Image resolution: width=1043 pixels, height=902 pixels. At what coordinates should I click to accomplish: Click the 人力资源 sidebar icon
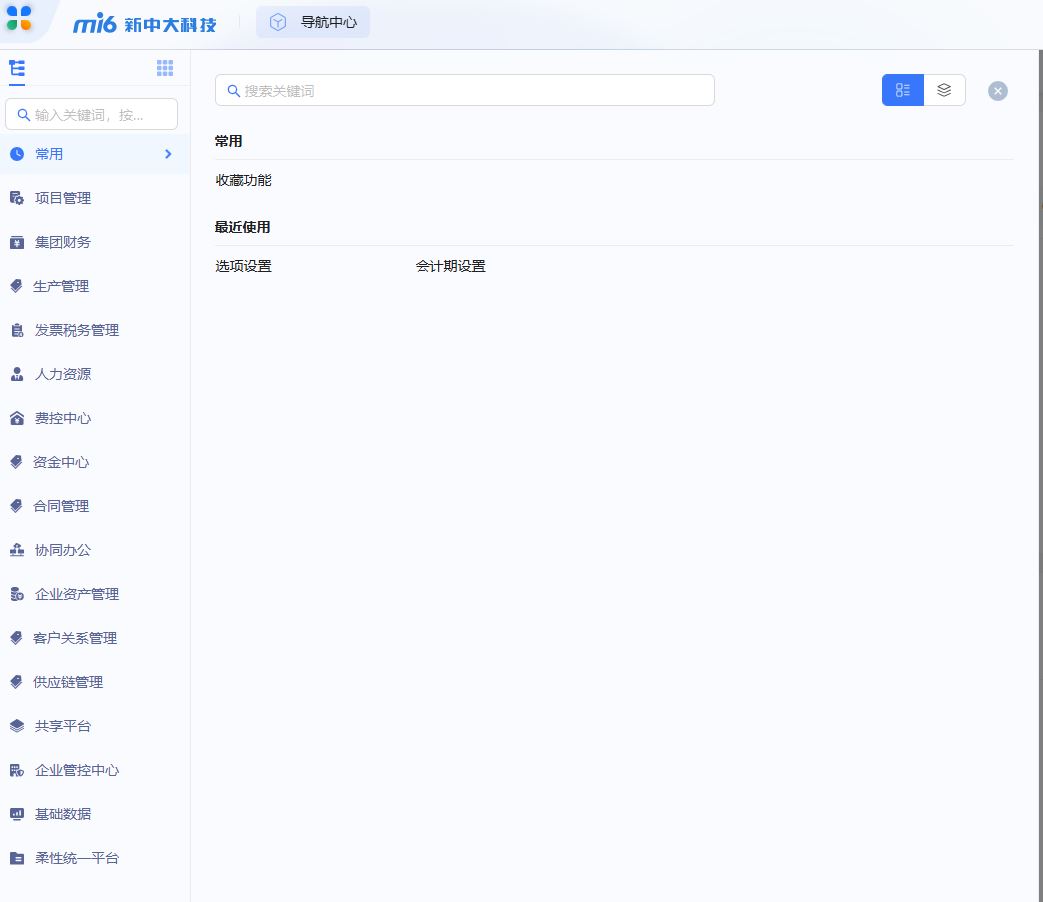[17, 374]
